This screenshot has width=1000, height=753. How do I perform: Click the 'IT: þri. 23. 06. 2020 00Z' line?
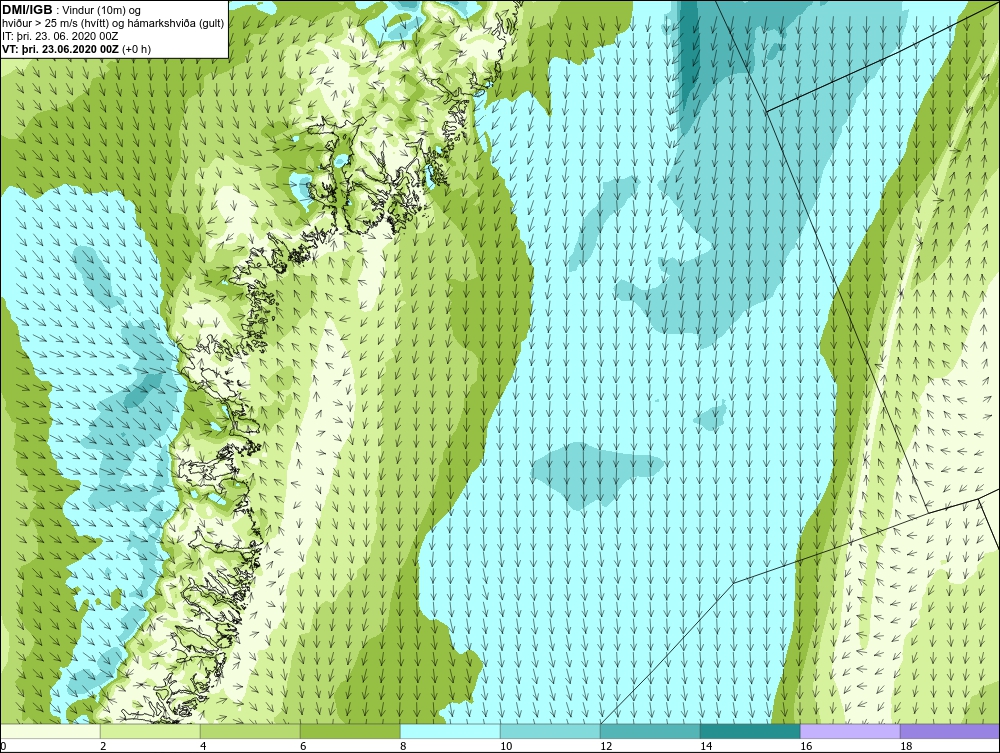[60, 36]
